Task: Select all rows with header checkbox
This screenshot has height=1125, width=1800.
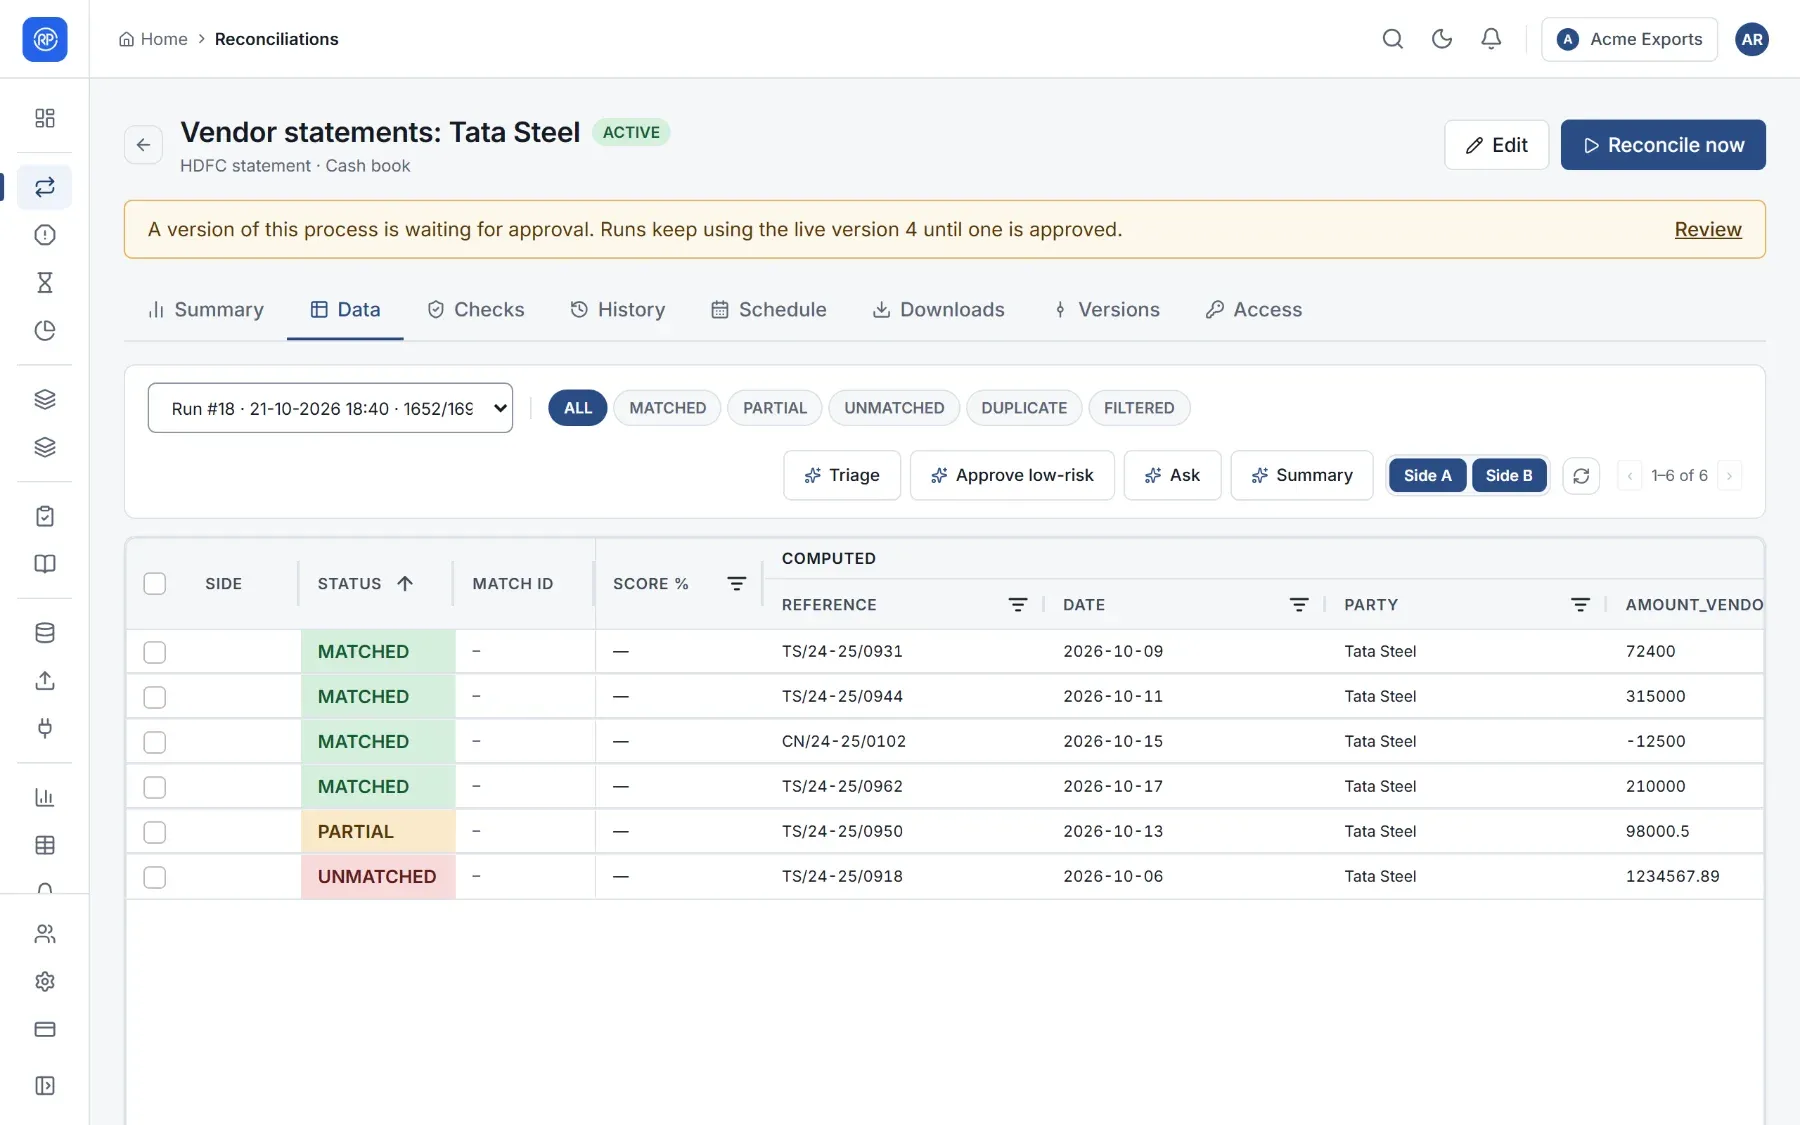Action: tap(155, 584)
